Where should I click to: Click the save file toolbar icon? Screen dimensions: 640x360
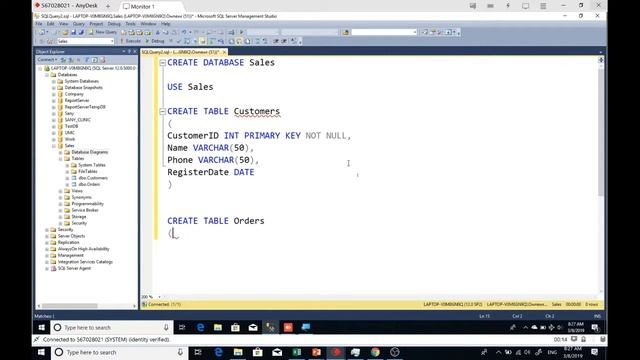point(73,32)
